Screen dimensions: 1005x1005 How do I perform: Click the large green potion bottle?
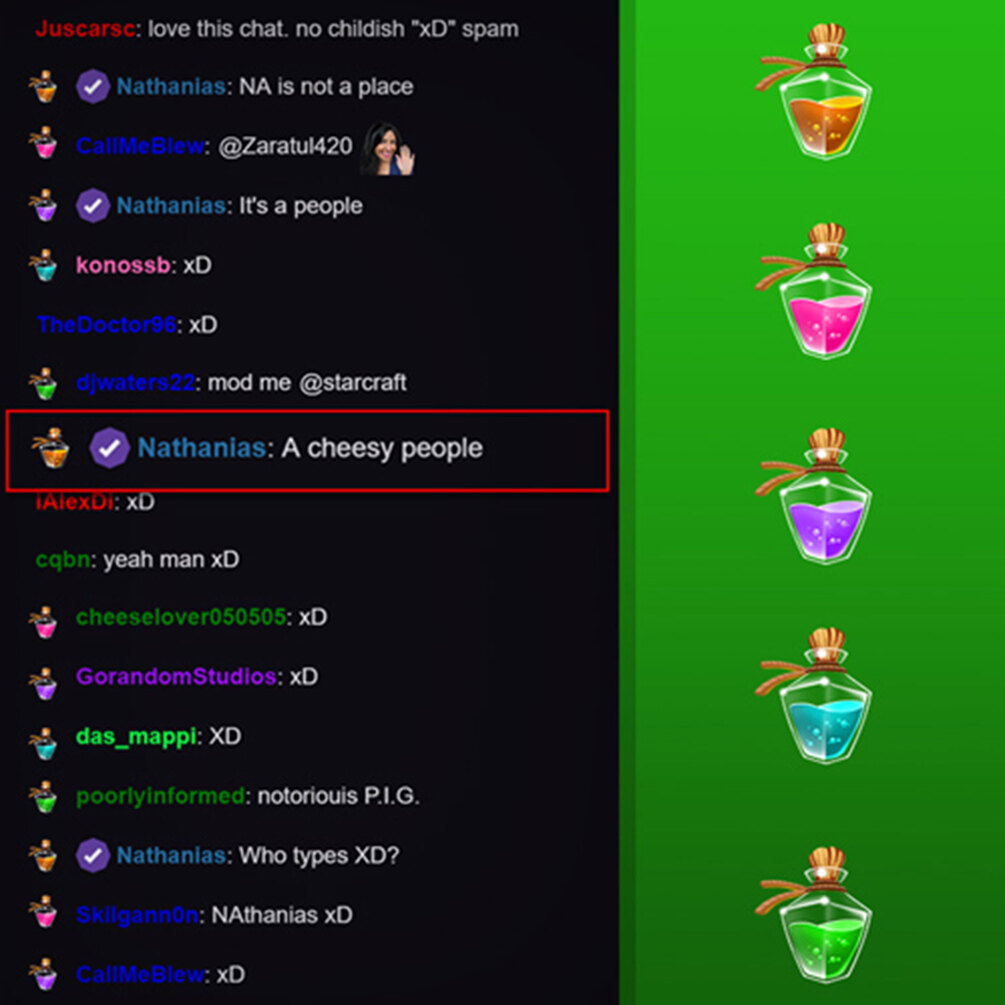(x=815, y=915)
